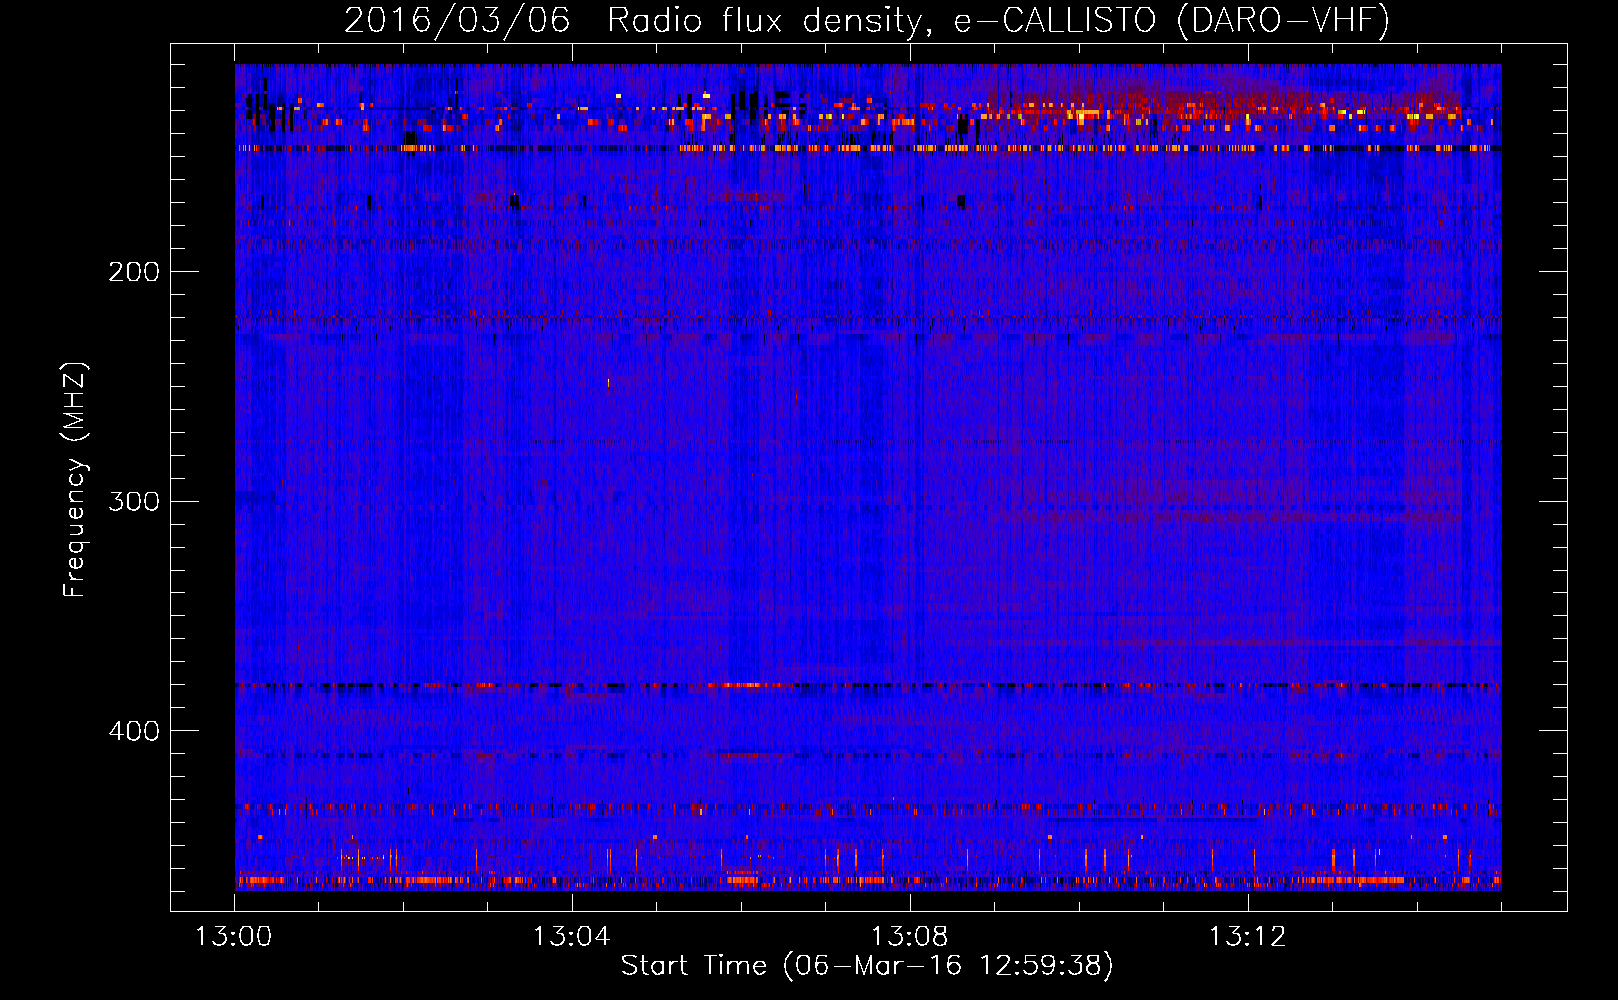The image size is (1618, 1000).
Task: Click the 'Start Time (06-Mar-16 12:59:38)' axis label
Action: 867,966
